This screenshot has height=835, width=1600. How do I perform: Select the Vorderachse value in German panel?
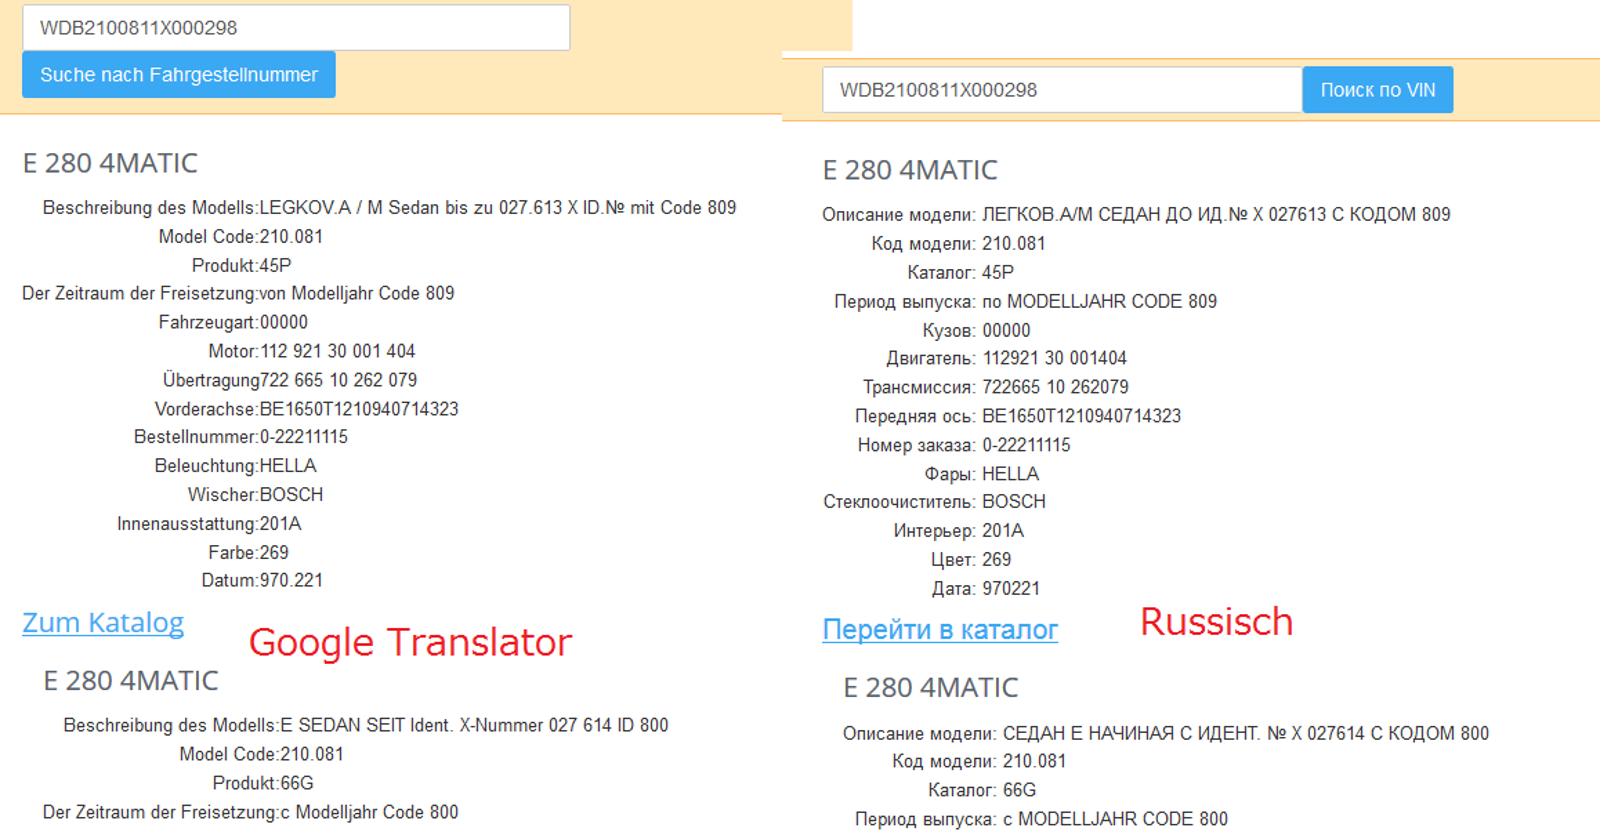pos(358,409)
